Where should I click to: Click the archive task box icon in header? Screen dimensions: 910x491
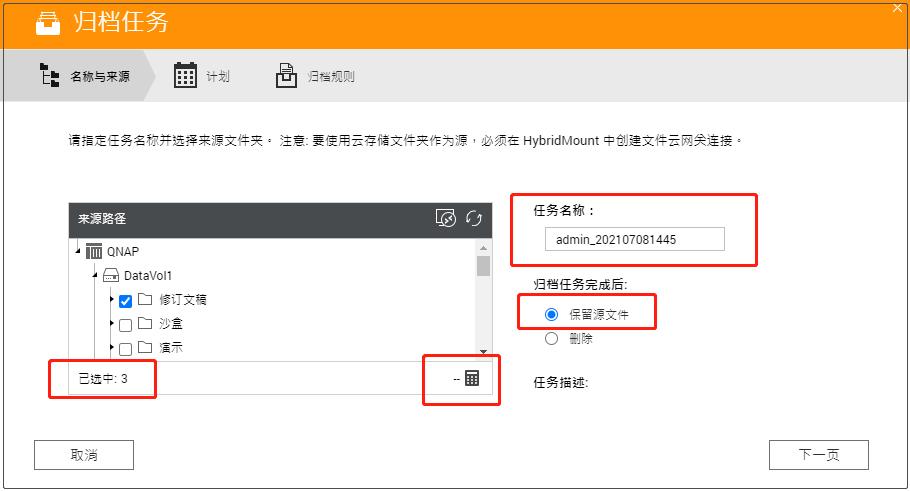tap(48, 23)
